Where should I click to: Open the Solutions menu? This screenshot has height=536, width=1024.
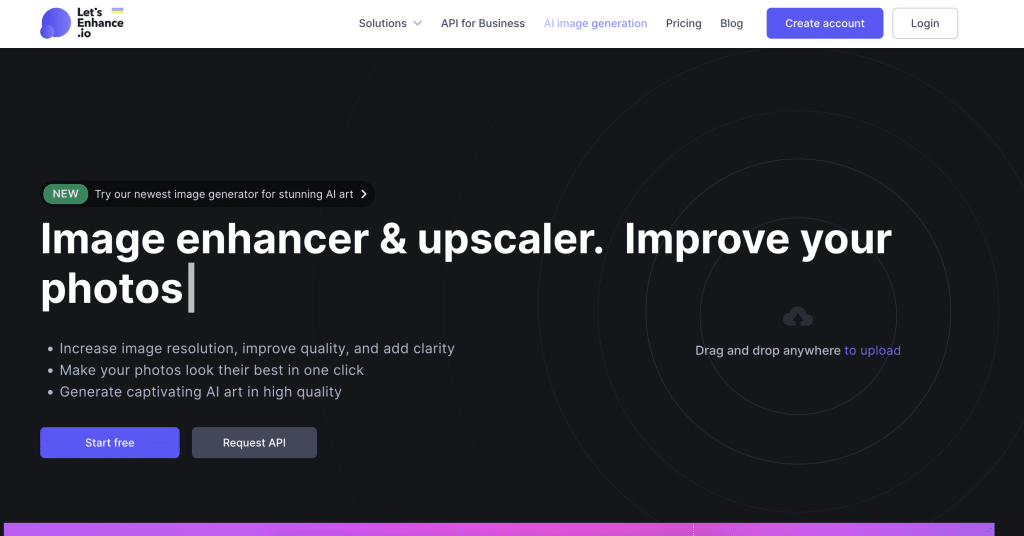click(383, 23)
